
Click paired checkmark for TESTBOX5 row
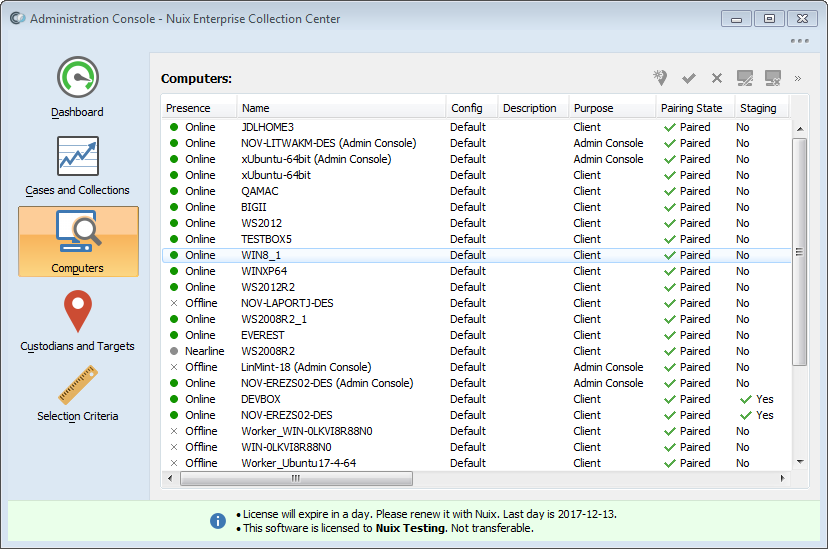point(670,240)
